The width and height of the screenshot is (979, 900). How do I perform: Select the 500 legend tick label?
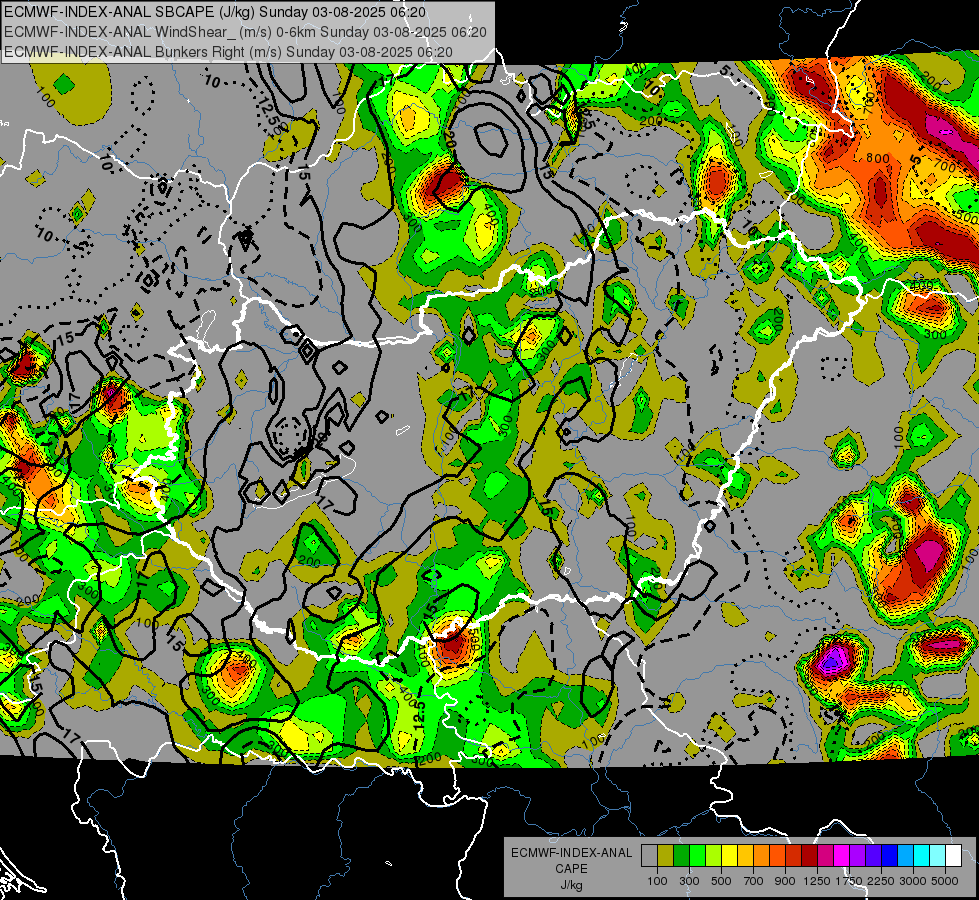[x=721, y=881]
